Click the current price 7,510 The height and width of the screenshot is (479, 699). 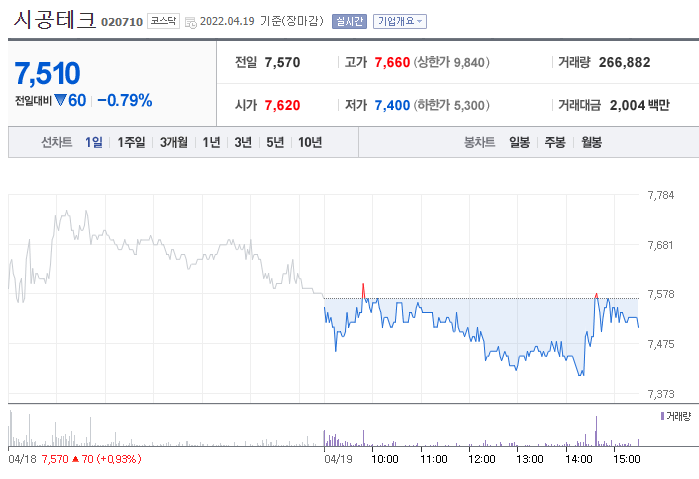click(x=47, y=73)
